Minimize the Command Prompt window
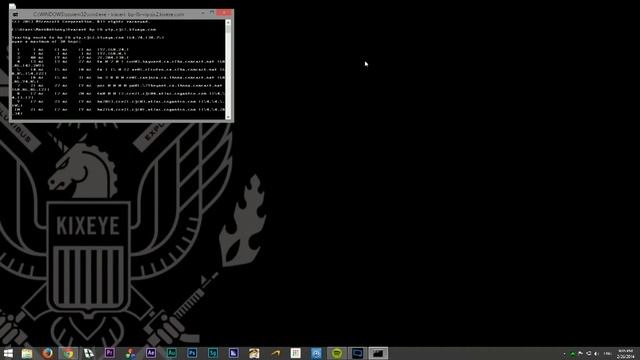640x360 pixels. tap(202, 13)
